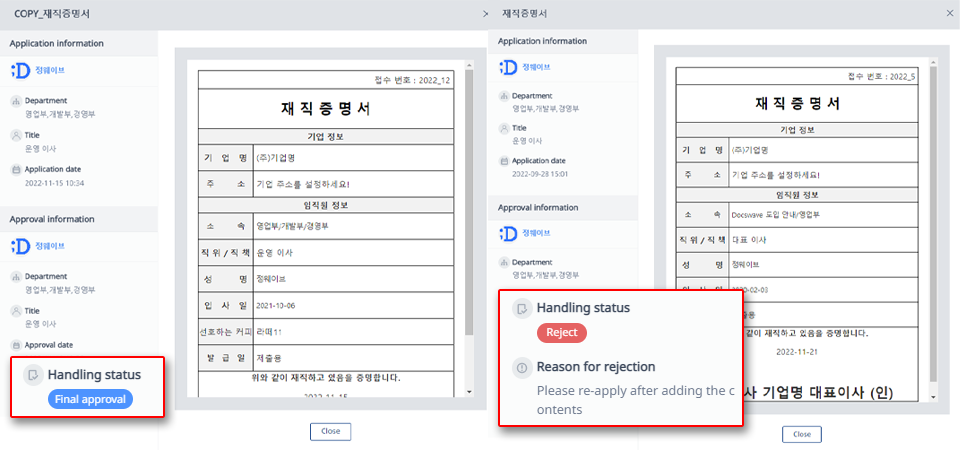Click the Approval information header in COPY_재직증명서 dialog
960x450 pixels.
[51, 219]
